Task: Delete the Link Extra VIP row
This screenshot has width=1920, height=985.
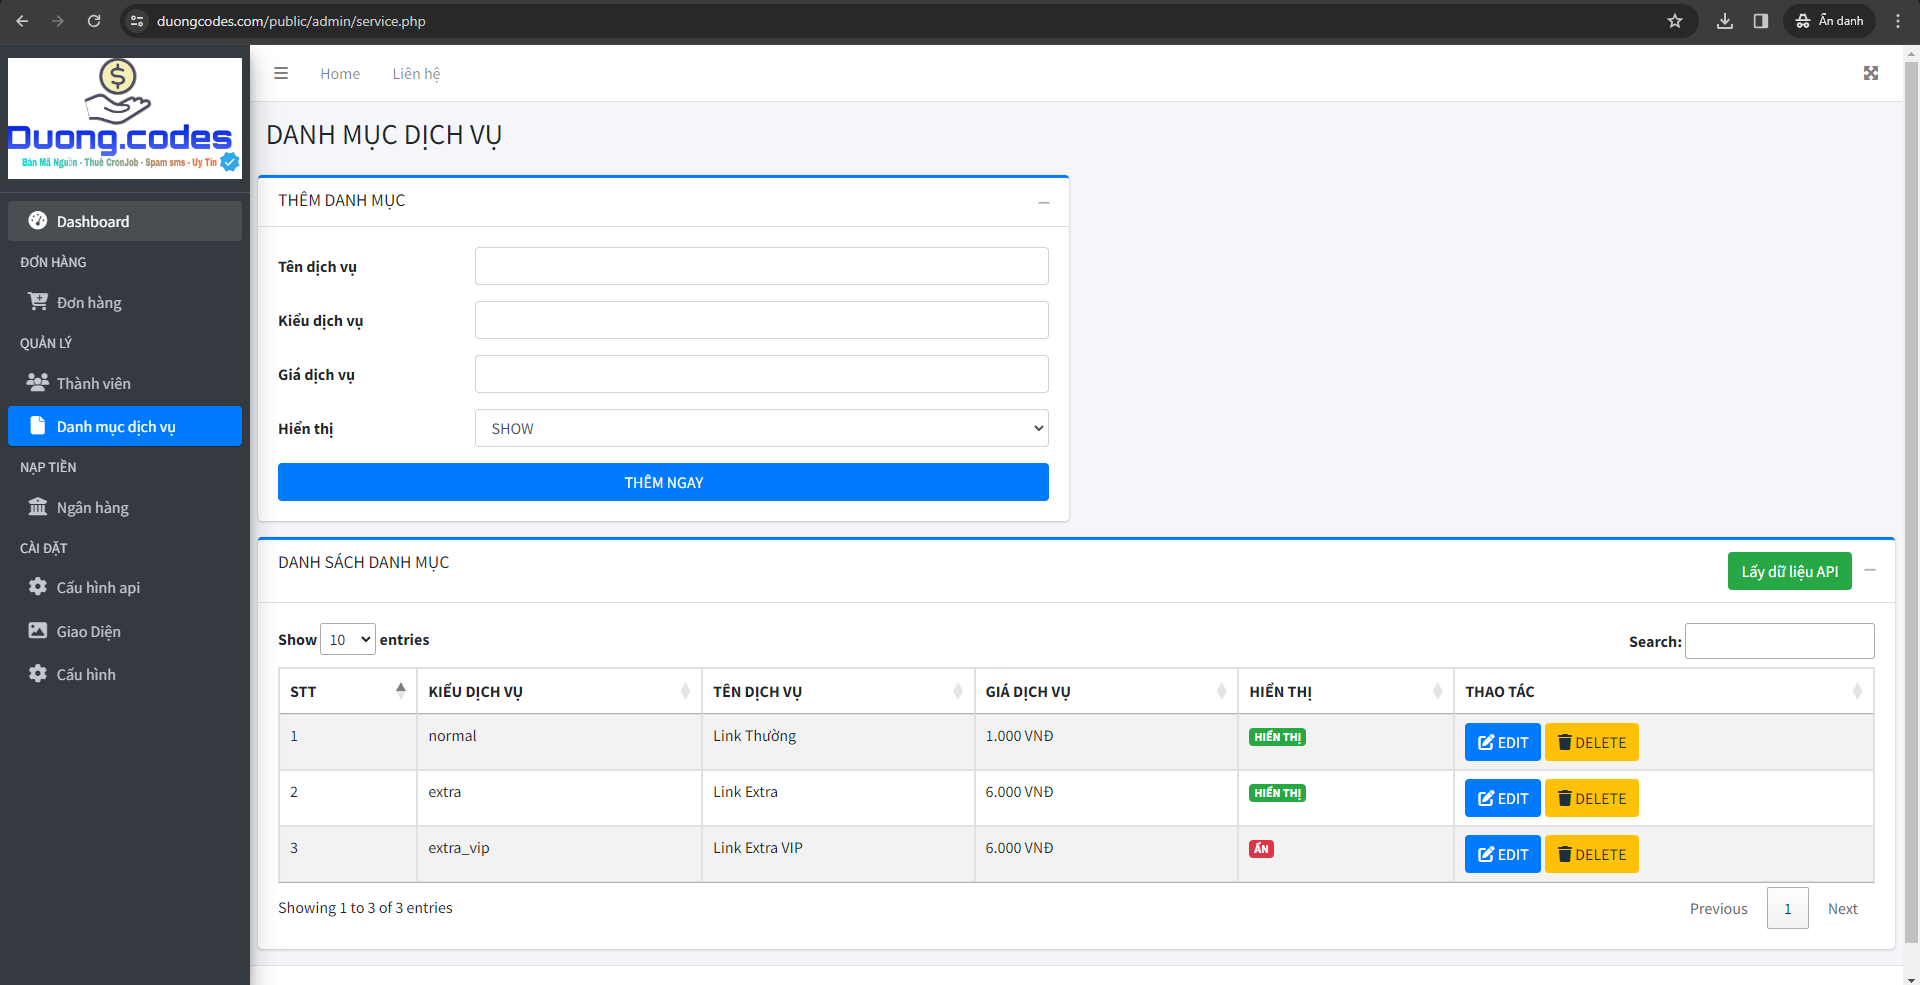Action: (1591, 854)
